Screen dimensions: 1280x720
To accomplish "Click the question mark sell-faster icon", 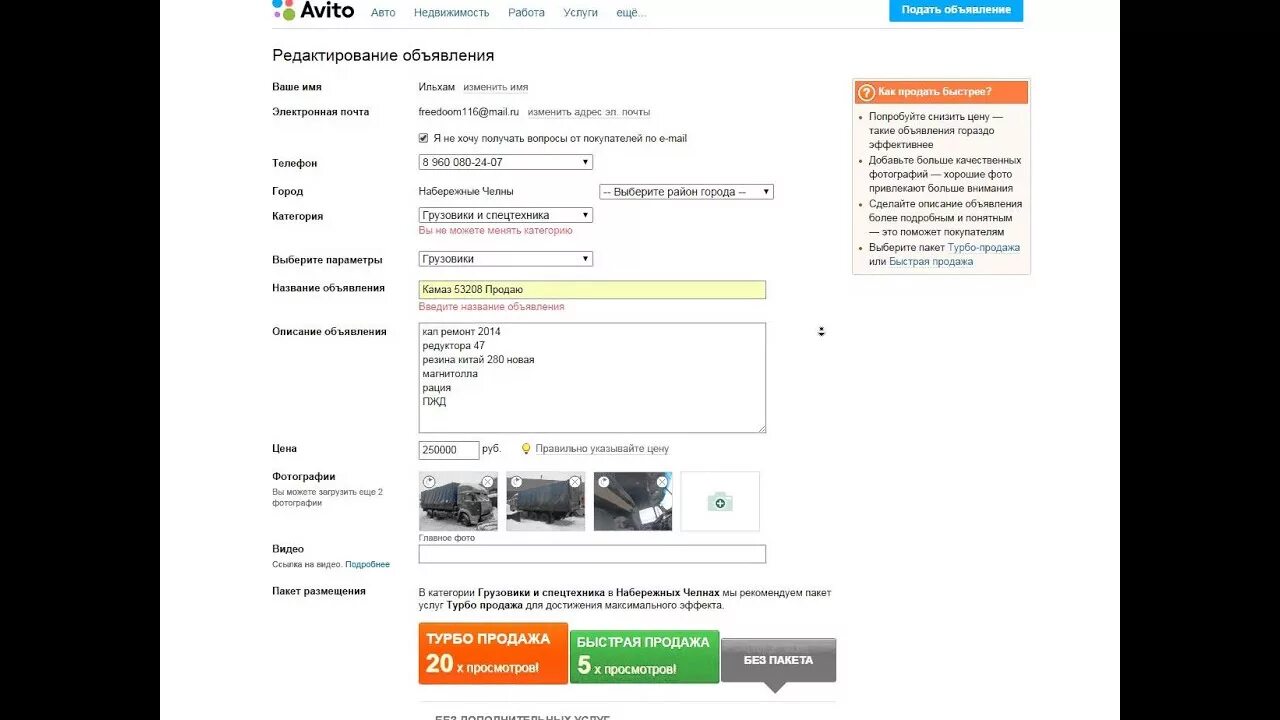I will click(x=866, y=92).
